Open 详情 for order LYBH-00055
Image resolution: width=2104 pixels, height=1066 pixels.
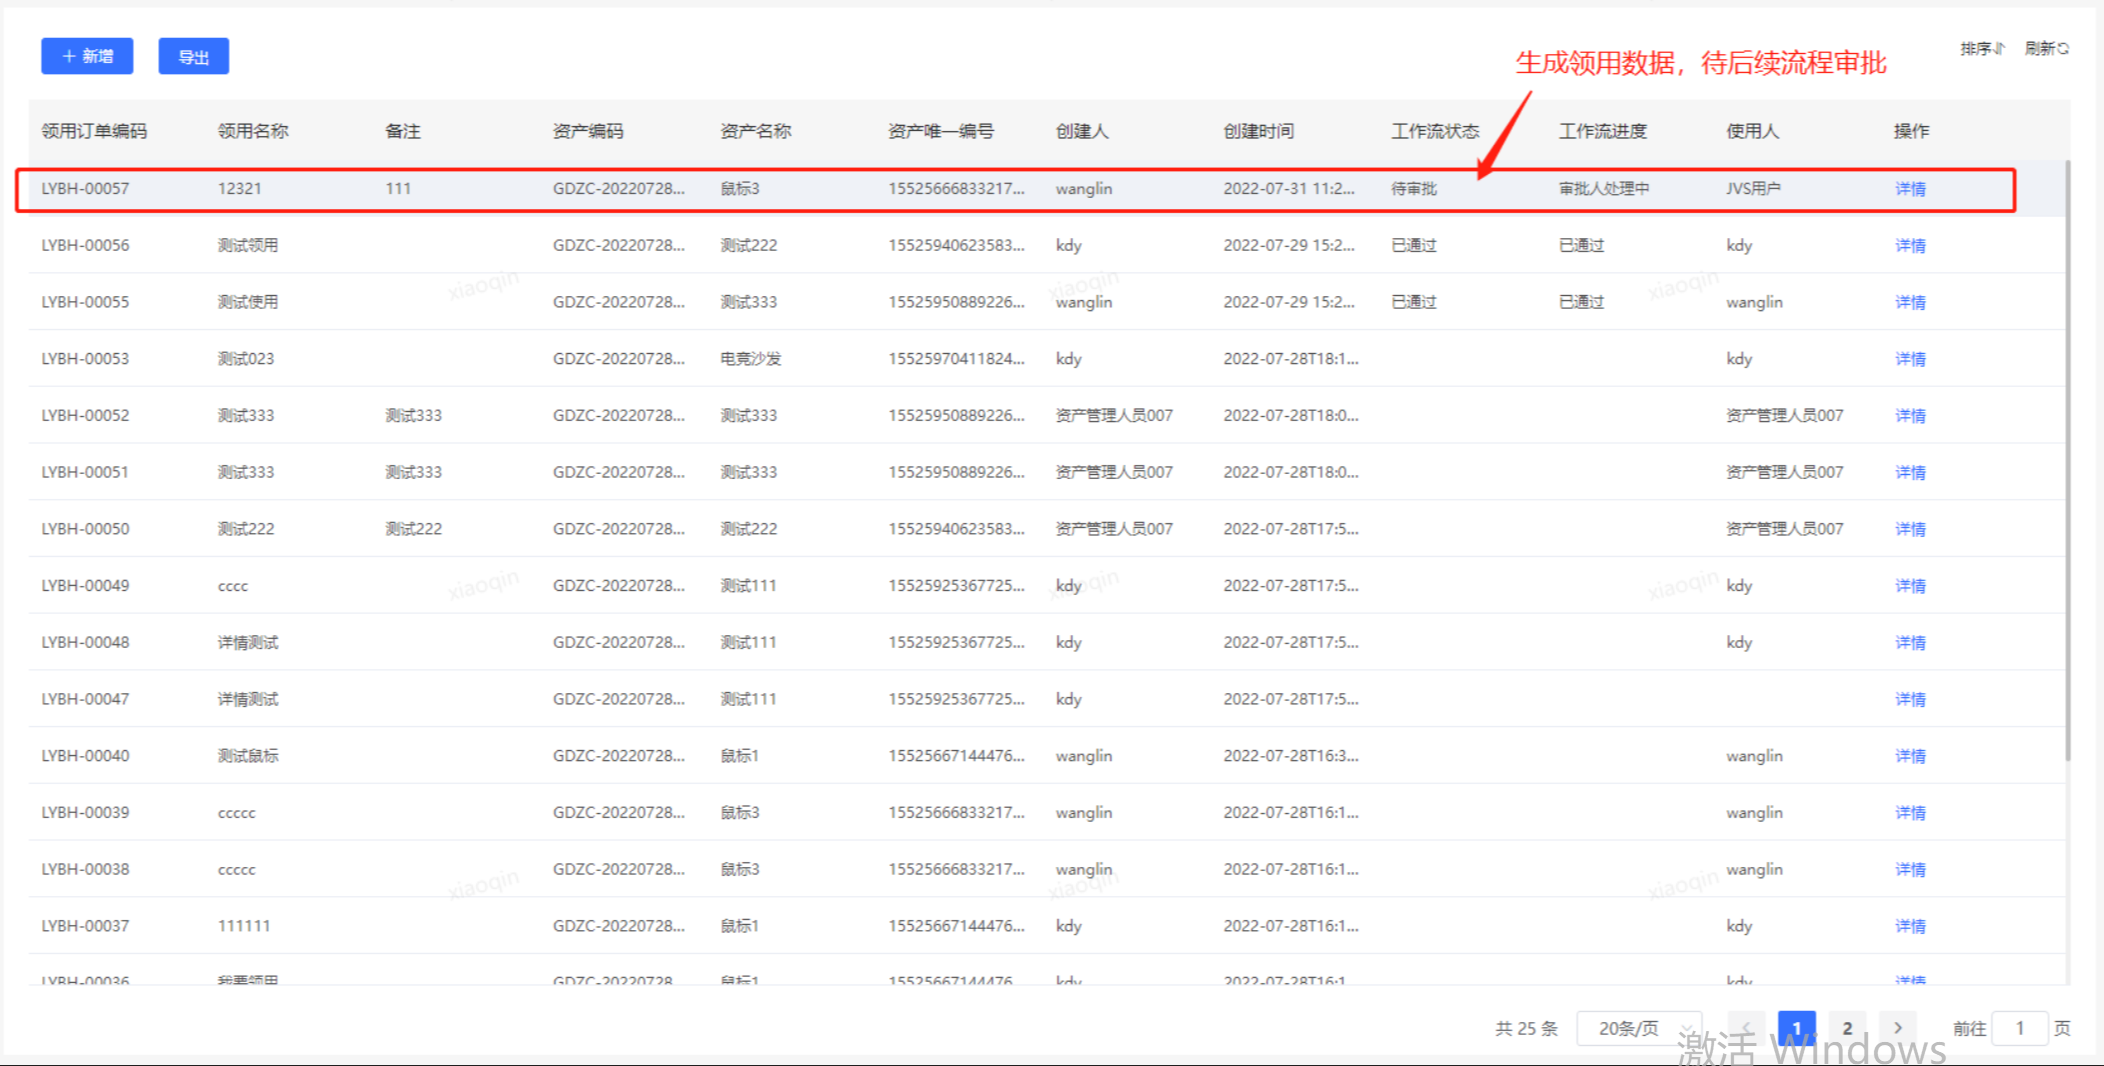(x=1910, y=302)
